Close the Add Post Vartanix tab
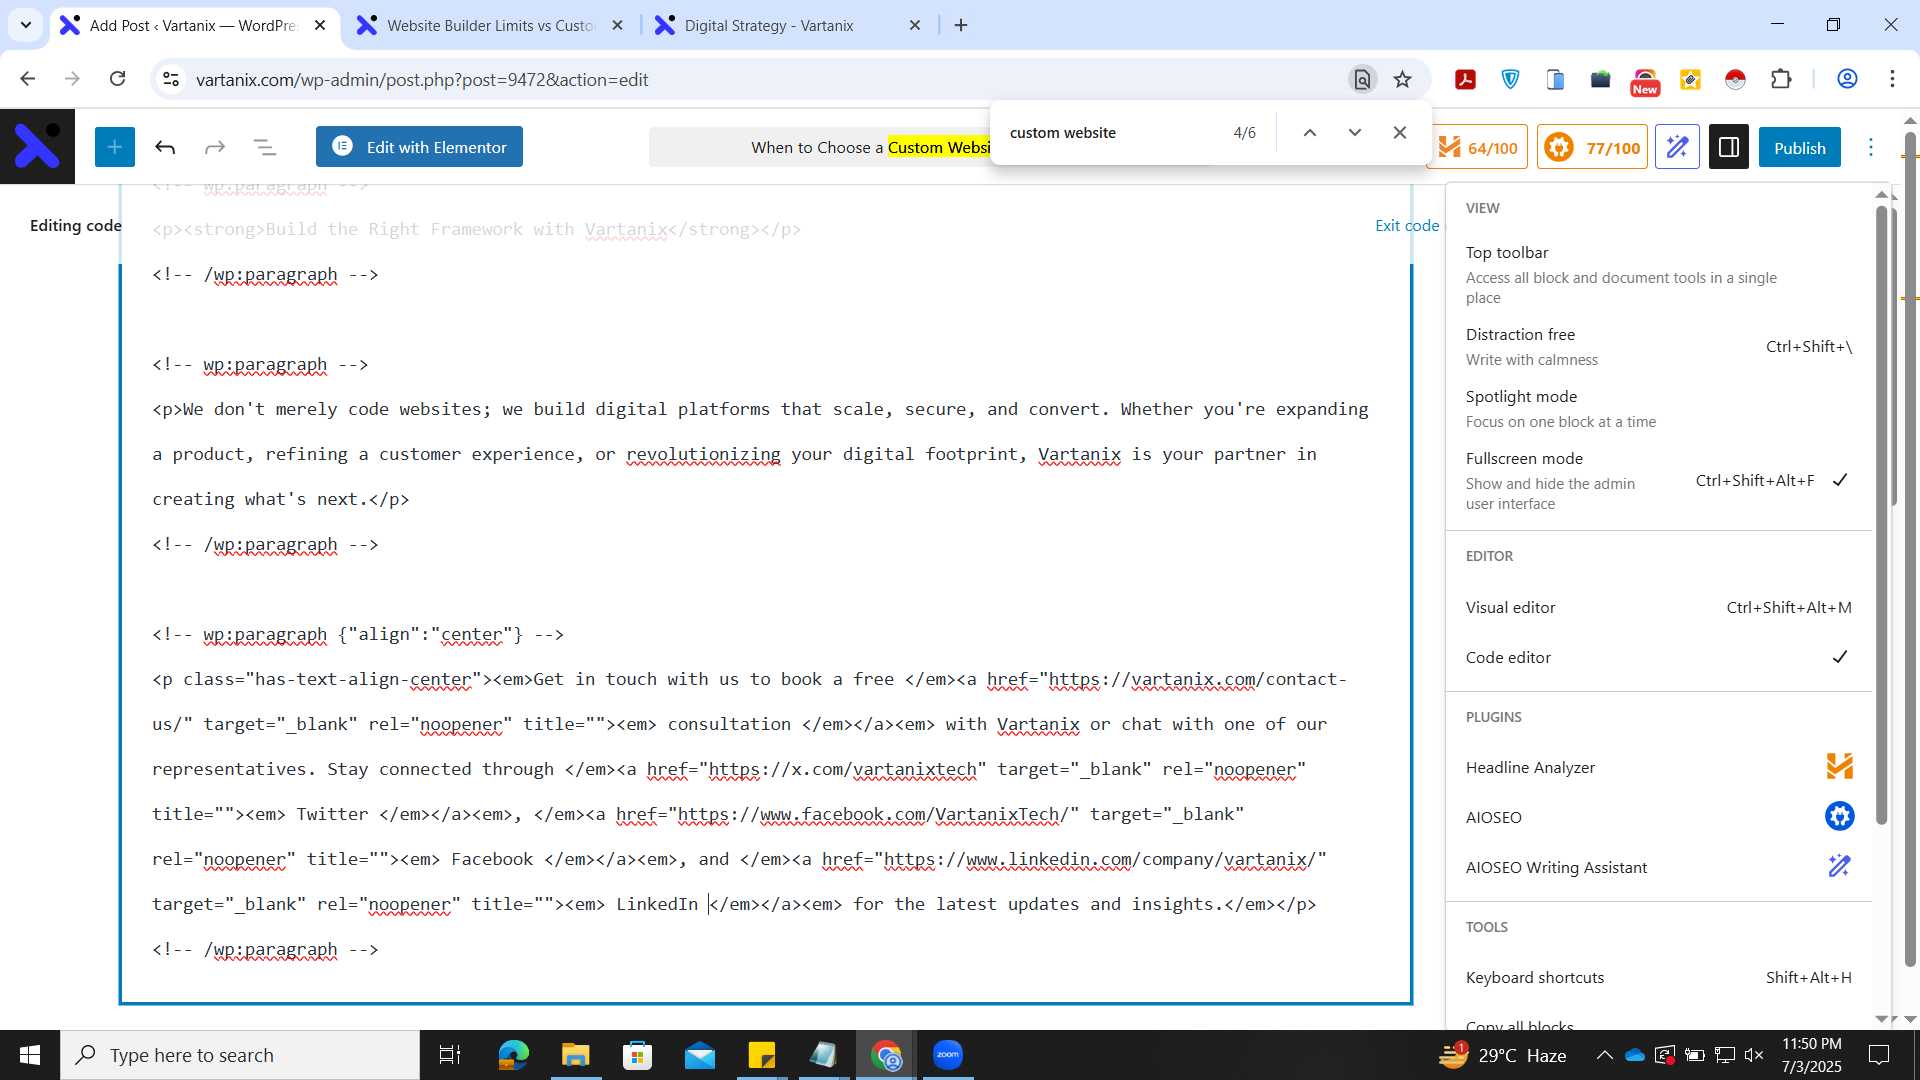The height and width of the screenshot is (1080, 1920). pos(320,25)
